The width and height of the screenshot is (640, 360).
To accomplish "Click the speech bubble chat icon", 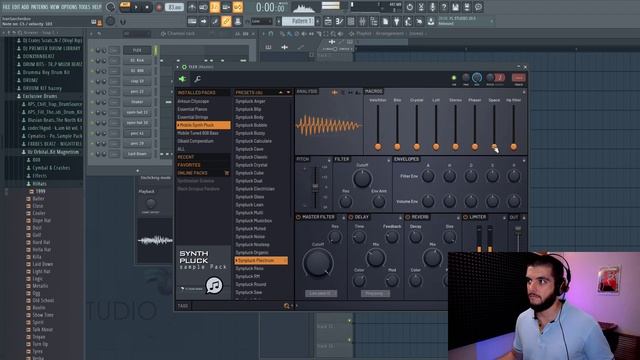I will (478, 7).
